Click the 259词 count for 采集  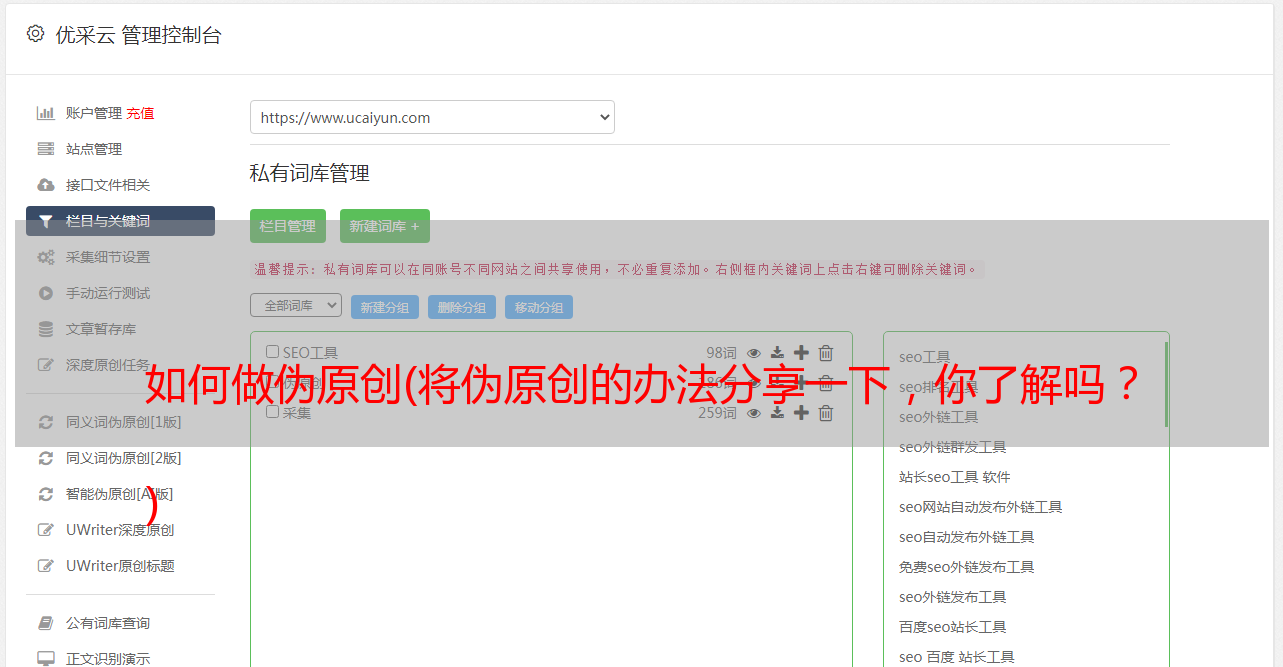coord(717,413)
